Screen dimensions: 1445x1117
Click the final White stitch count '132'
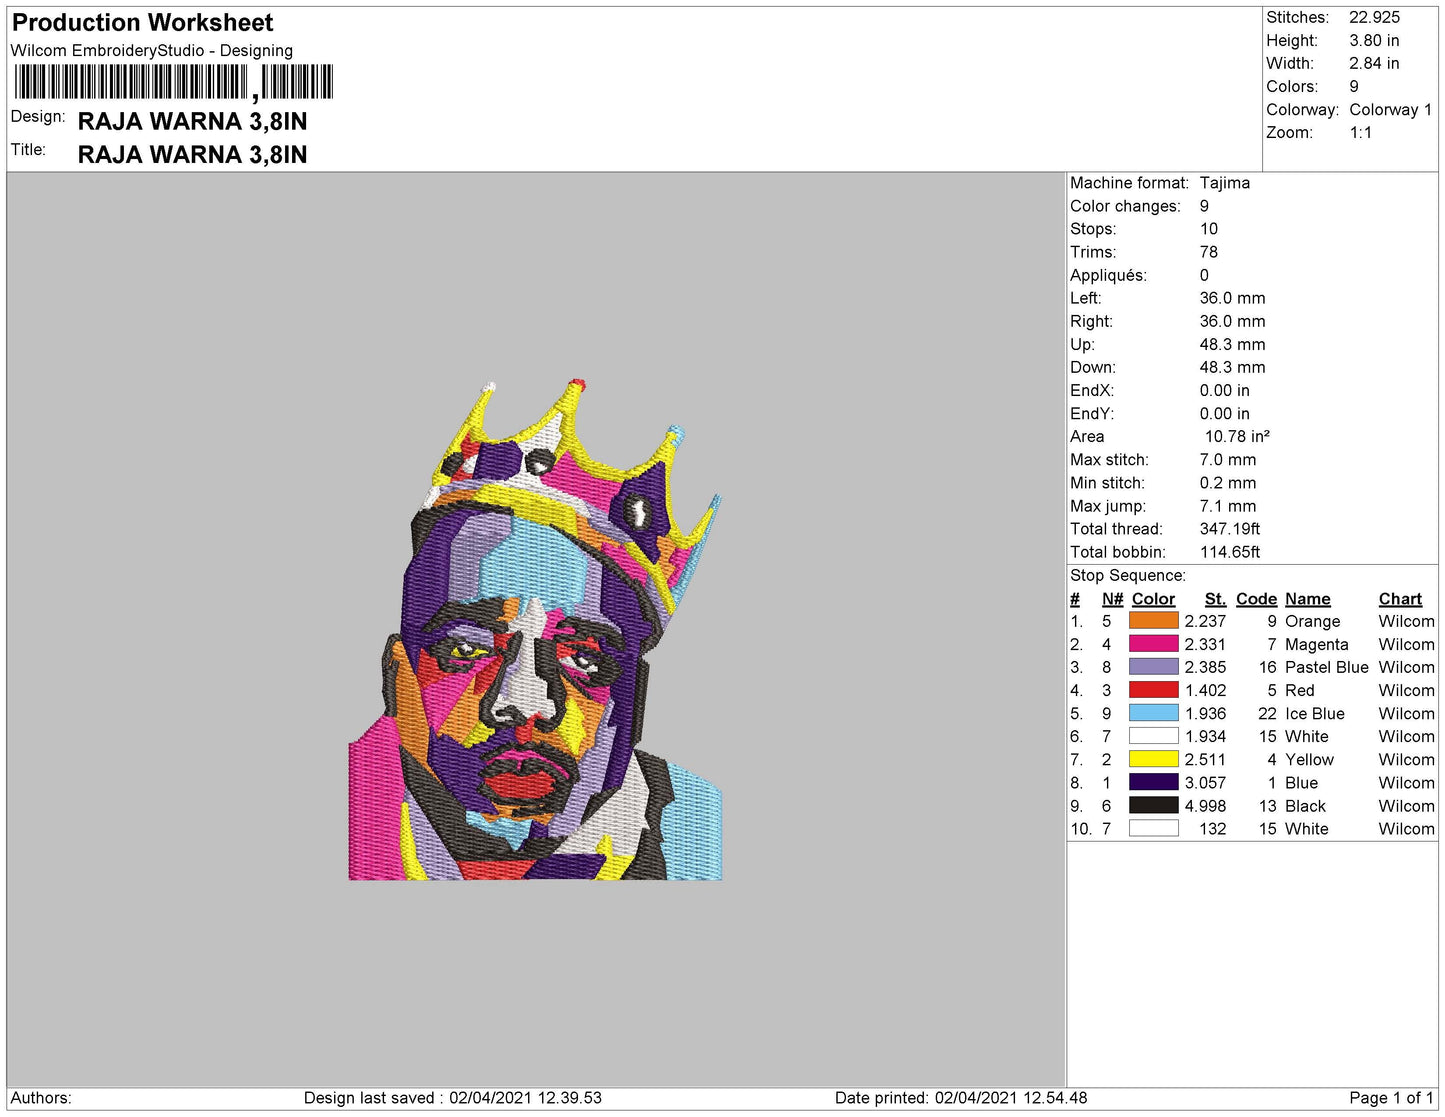[x=1213, y=828]
